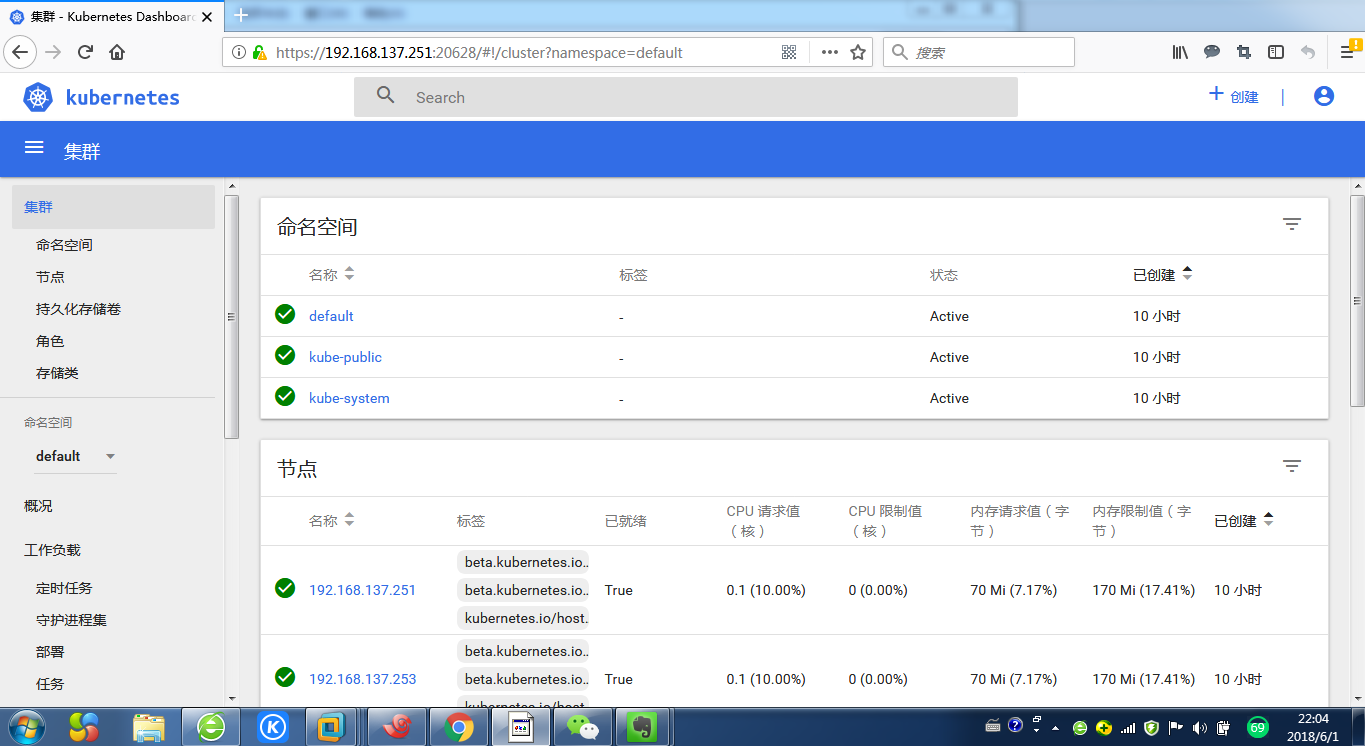Screen dimensions: 1365x746
Task: Open 守护进程集 in the sidebar
Action: (x=71, y=620)
